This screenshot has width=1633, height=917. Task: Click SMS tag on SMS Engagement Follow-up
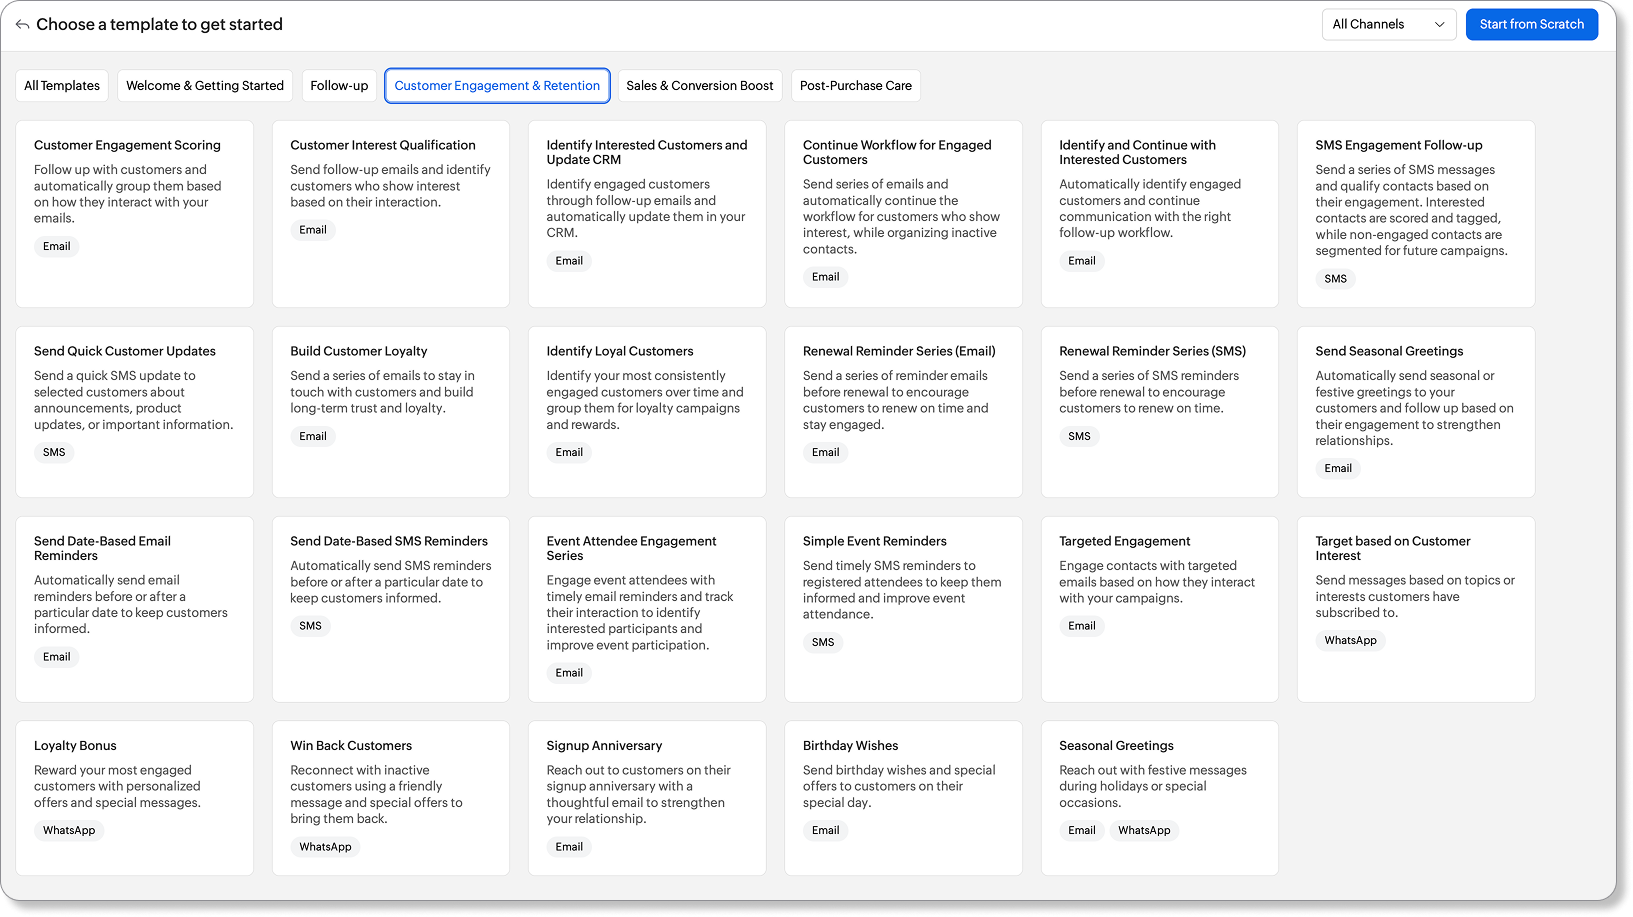pyautogui.click(x=1335, y=279)
